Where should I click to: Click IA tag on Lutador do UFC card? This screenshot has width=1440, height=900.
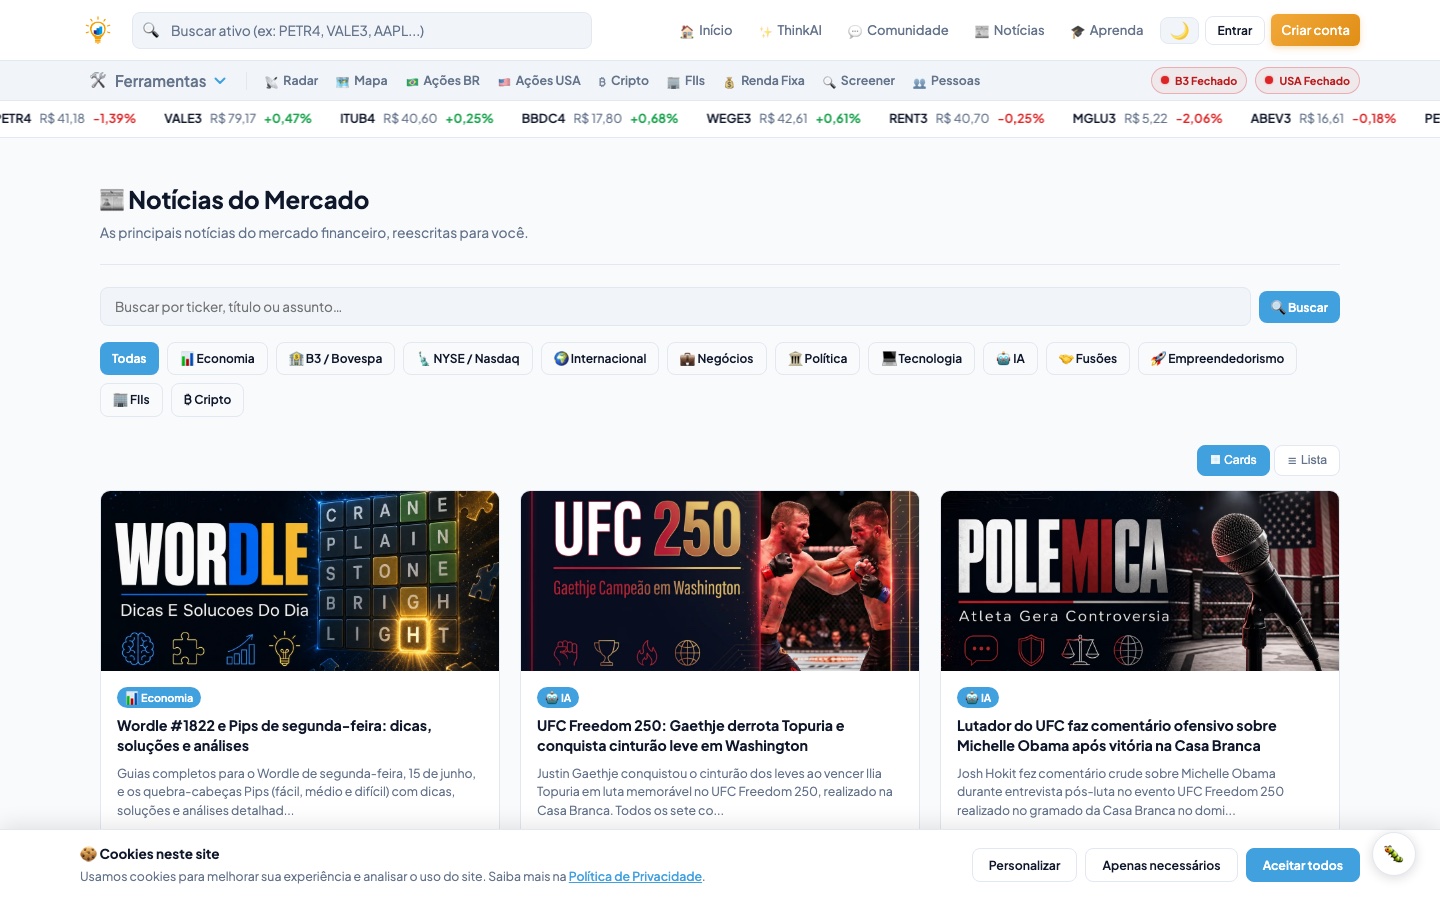[978, 698]
